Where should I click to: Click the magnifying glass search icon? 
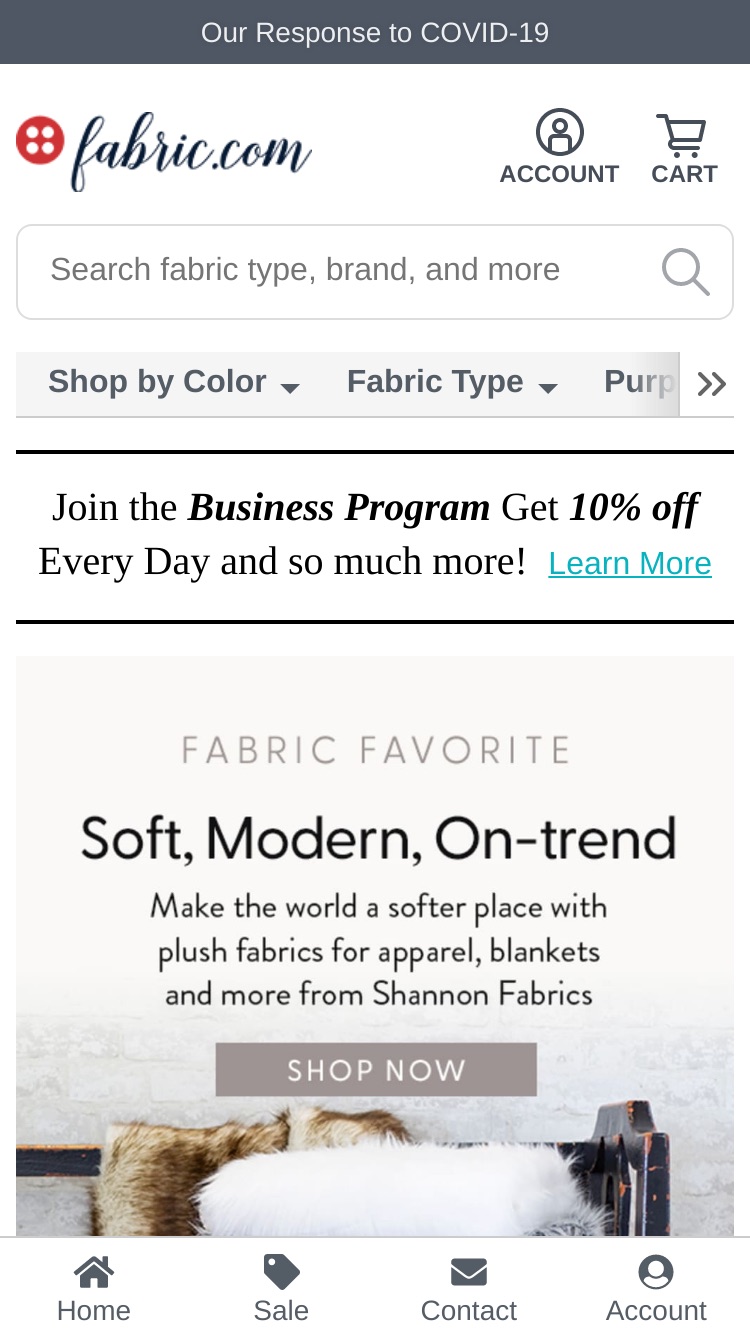point(686,272)
